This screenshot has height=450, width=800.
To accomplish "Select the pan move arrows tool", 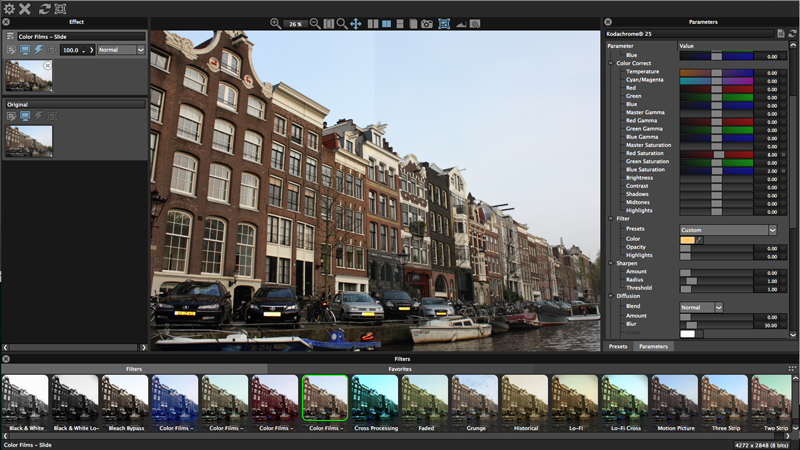I will point(355,23).
